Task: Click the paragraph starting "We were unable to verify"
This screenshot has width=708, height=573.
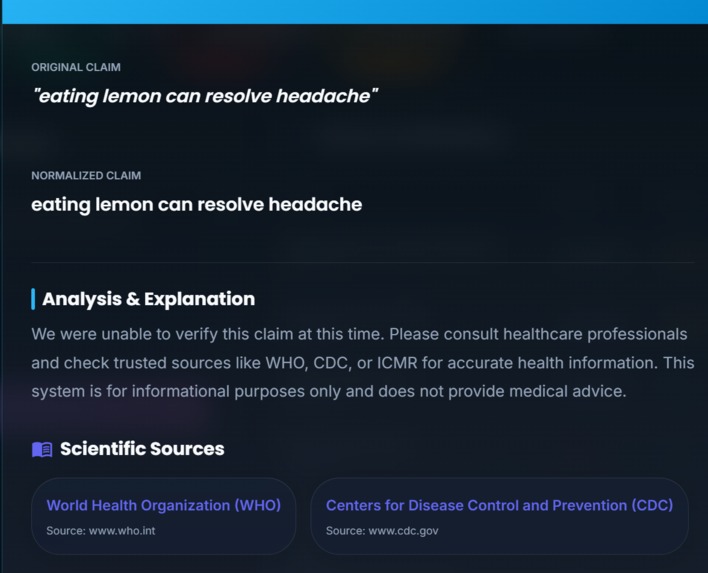Action: (x=363, y=363)
